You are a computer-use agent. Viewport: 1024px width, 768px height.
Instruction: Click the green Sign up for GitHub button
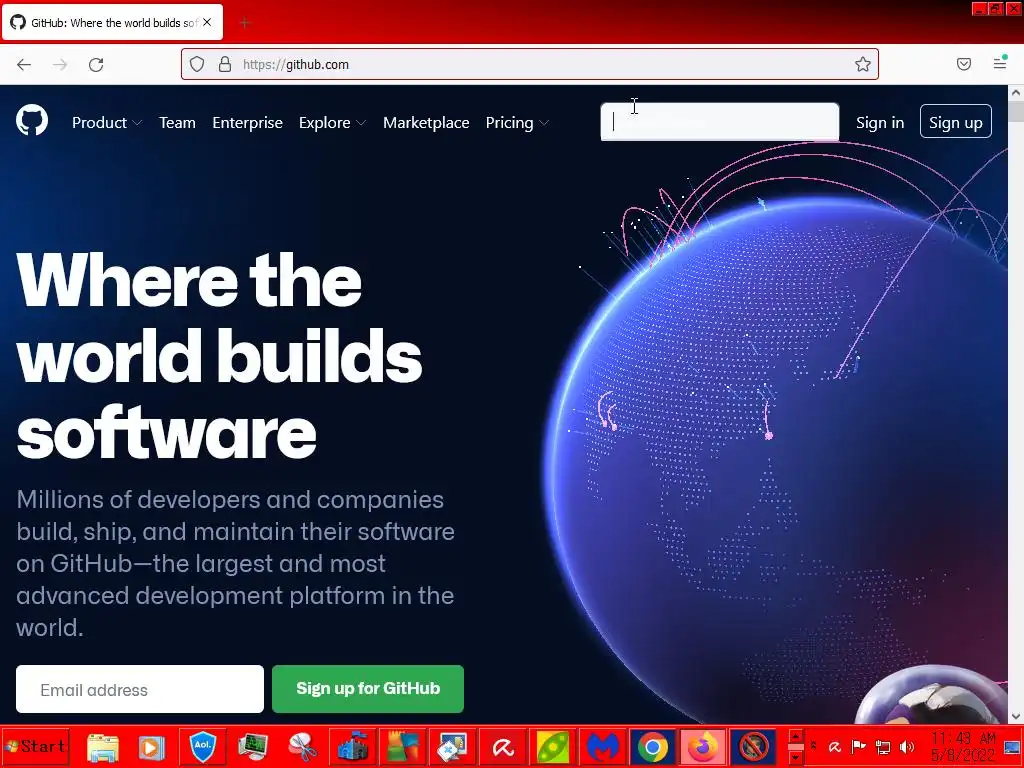368,689
